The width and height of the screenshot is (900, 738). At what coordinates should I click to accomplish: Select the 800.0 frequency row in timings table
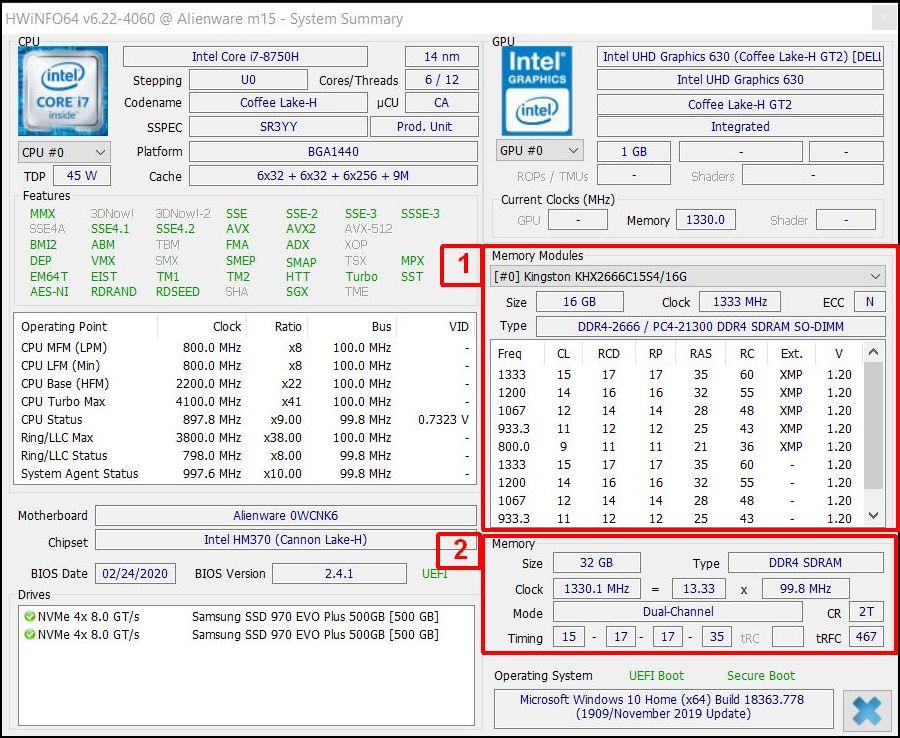point(676,446)
